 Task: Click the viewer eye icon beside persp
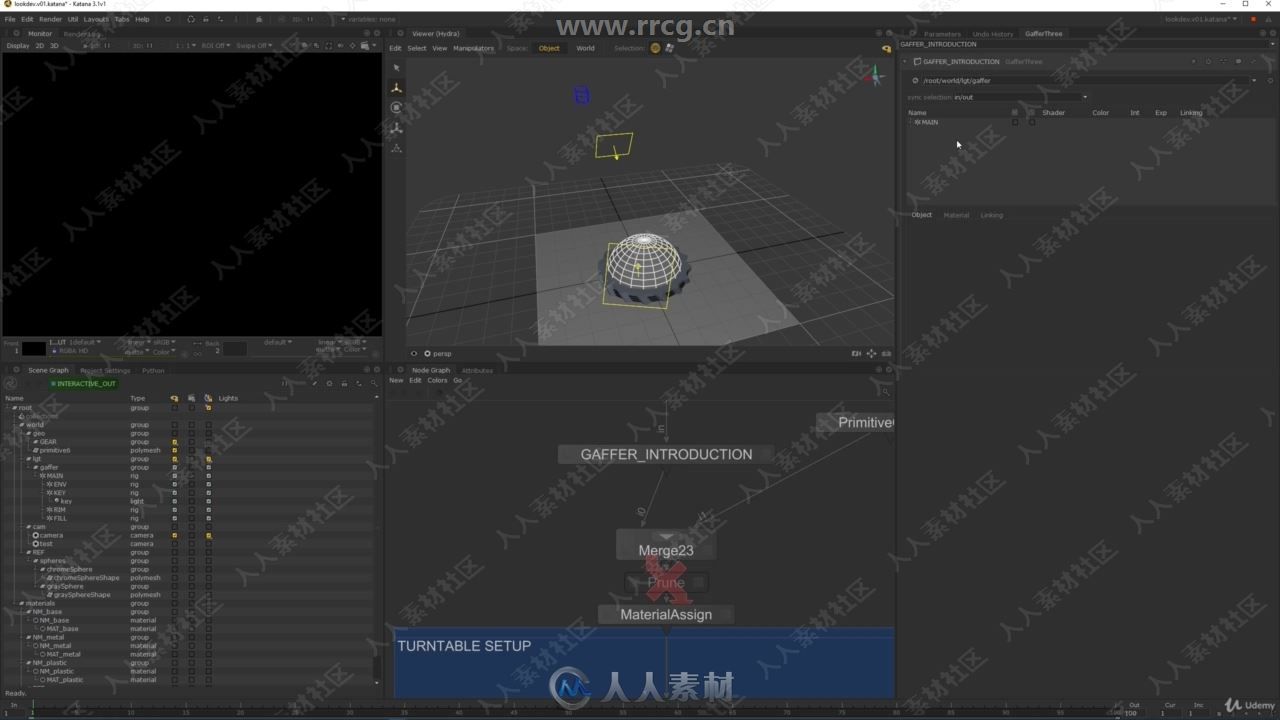pos(414,353)
